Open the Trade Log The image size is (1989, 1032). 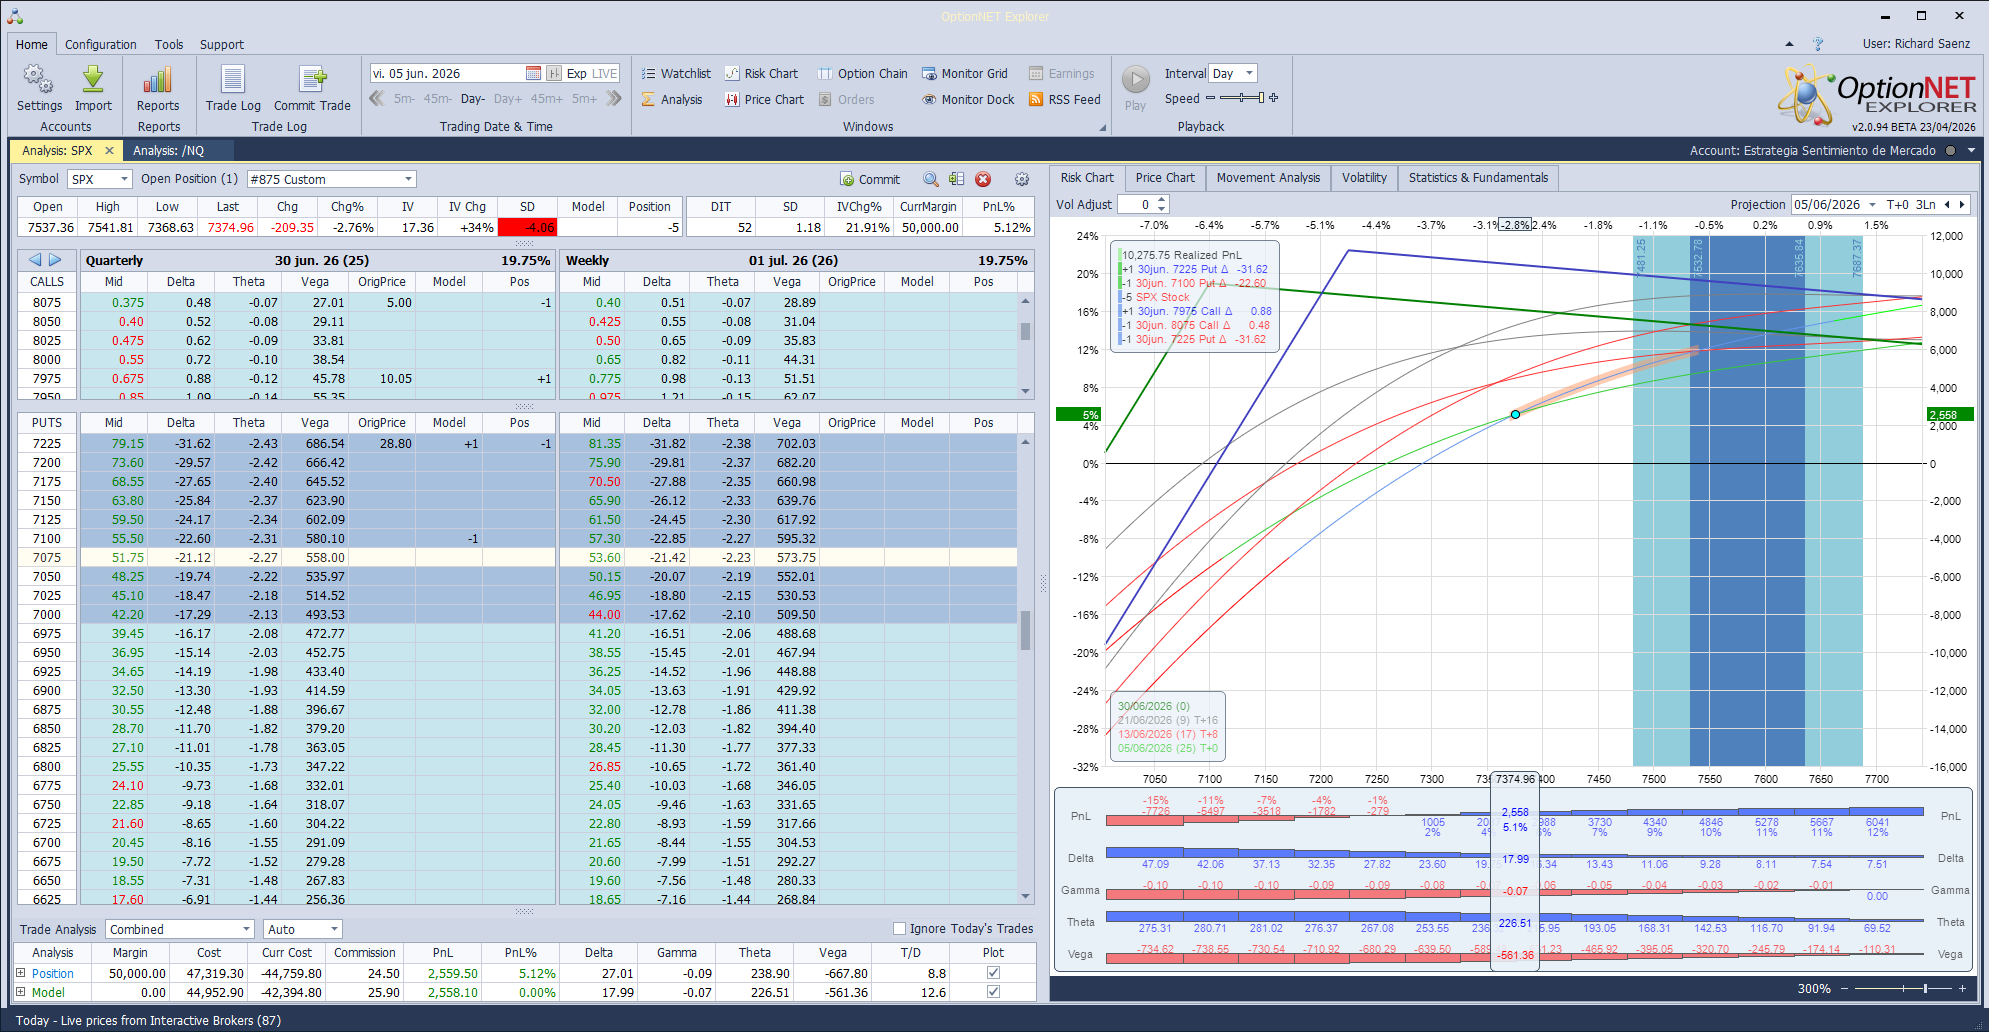coord(233,88)
